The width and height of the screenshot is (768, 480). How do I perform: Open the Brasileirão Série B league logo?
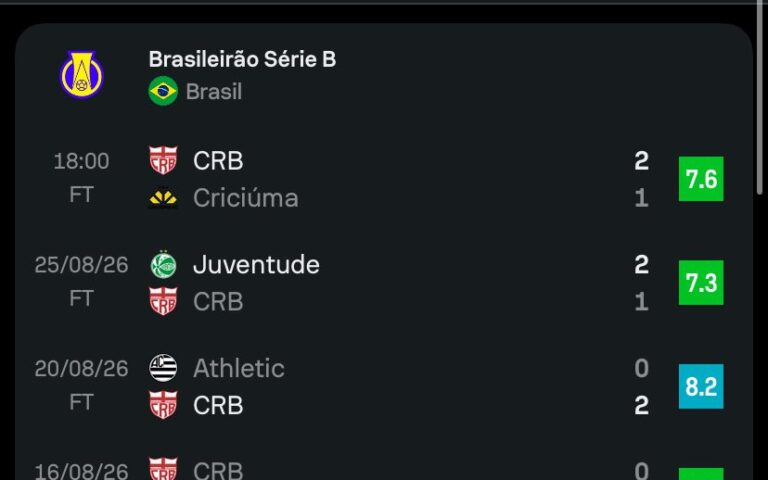tap(81, 75)
